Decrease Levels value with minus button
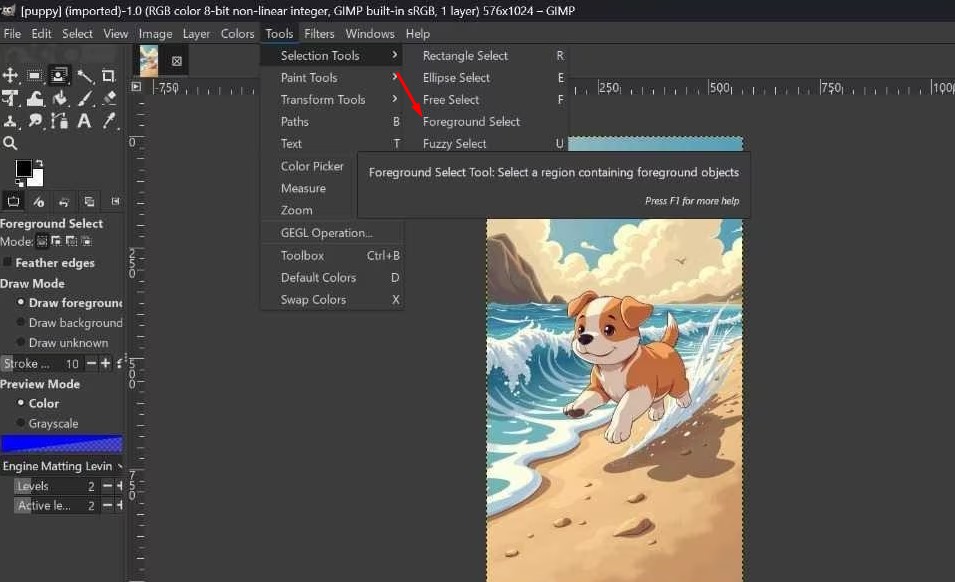This screenshot has height=582, width=955. pos(107,486)
